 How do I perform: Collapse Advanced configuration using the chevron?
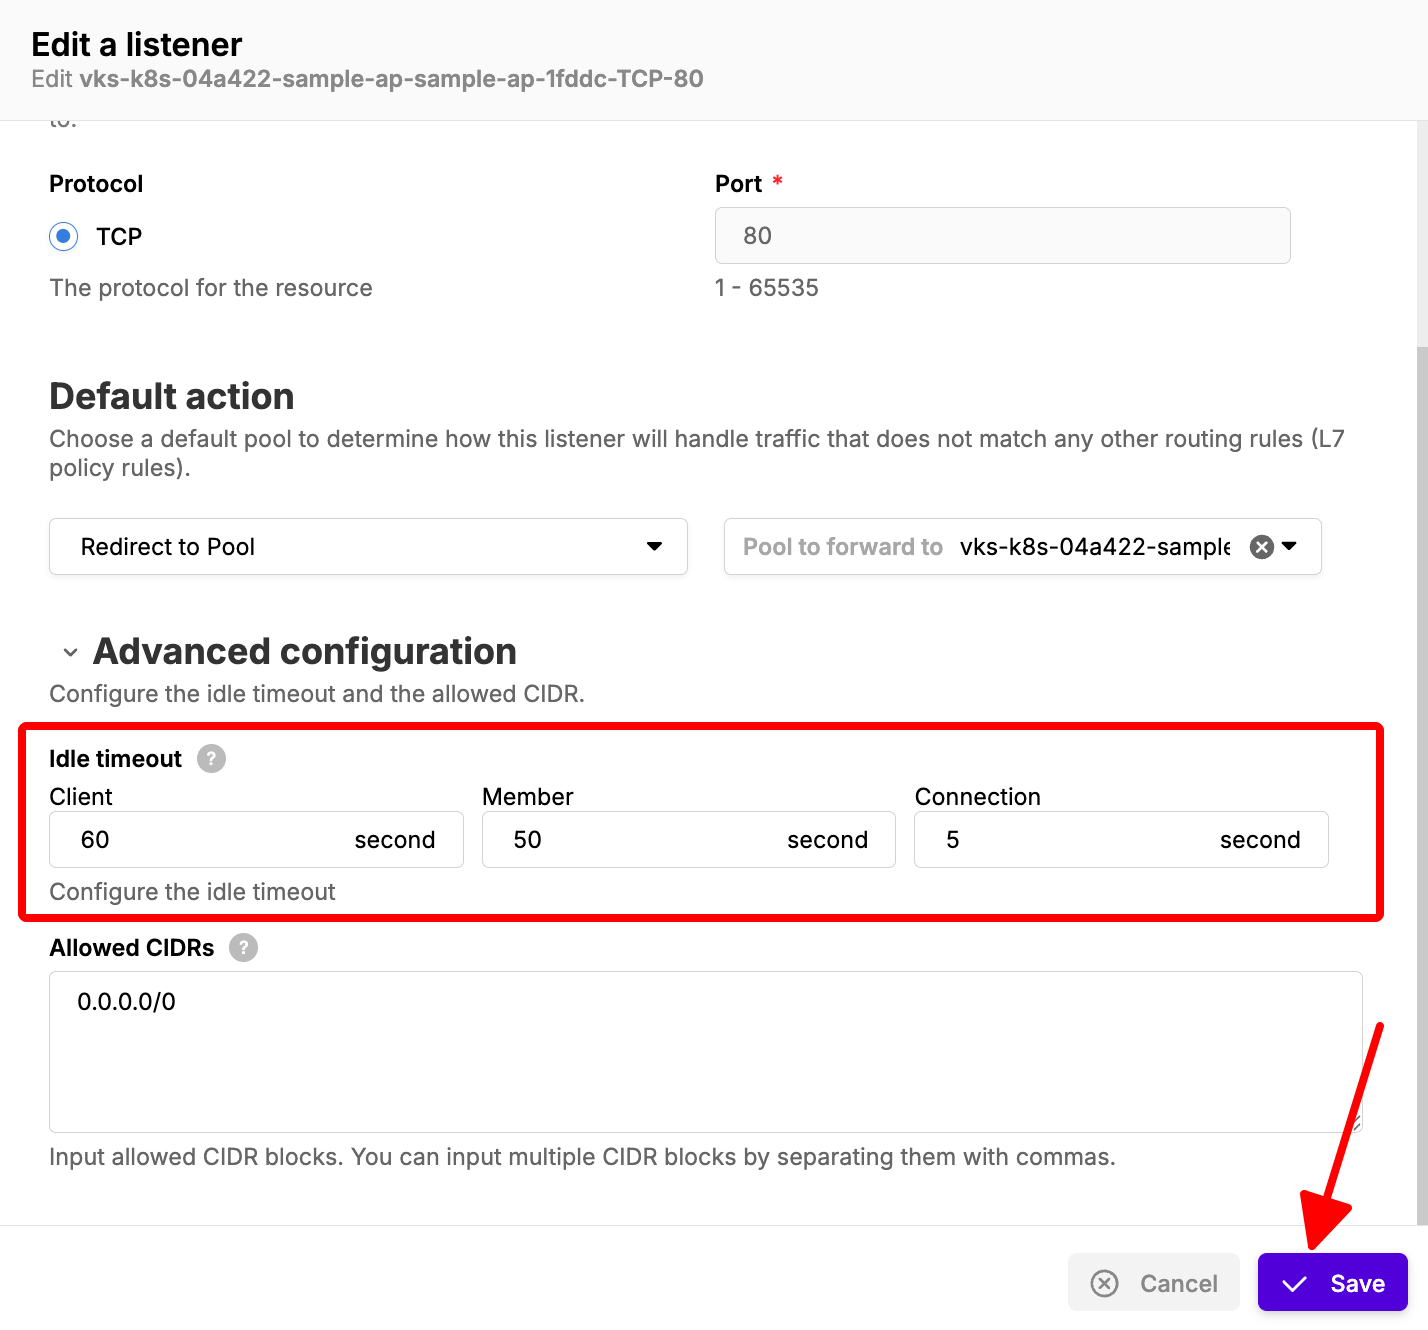click(70, 653)
